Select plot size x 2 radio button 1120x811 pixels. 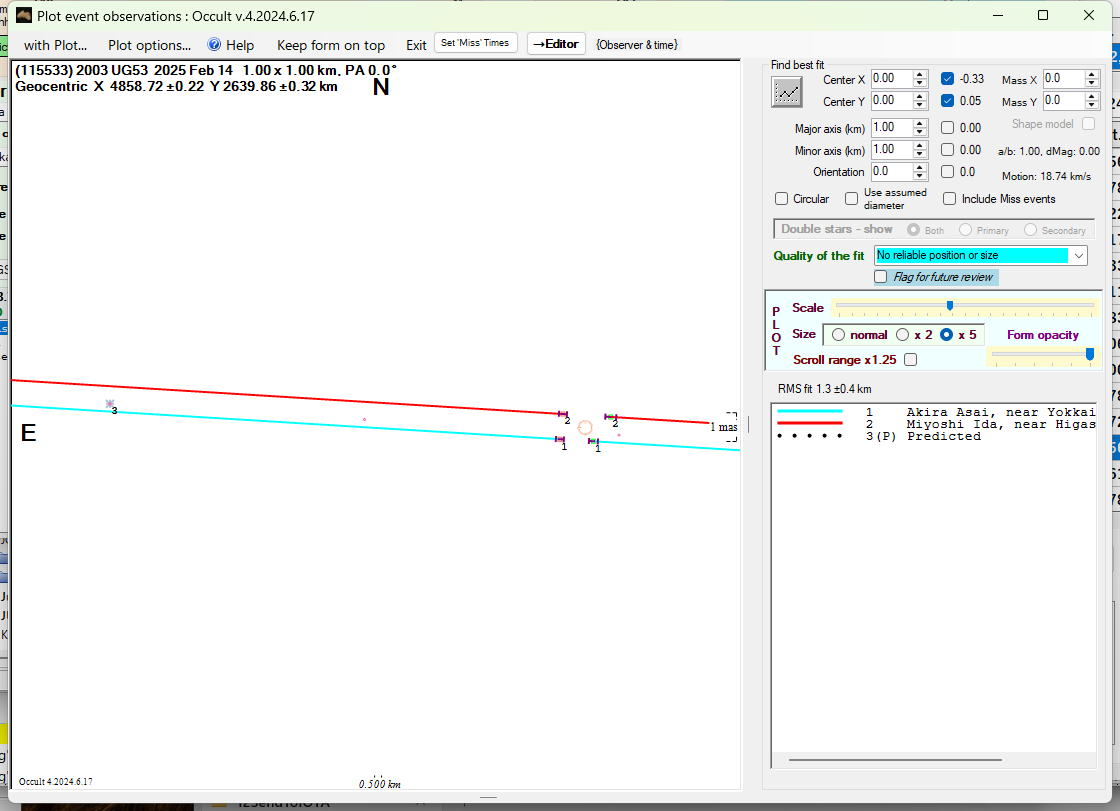tap(903, 335)
